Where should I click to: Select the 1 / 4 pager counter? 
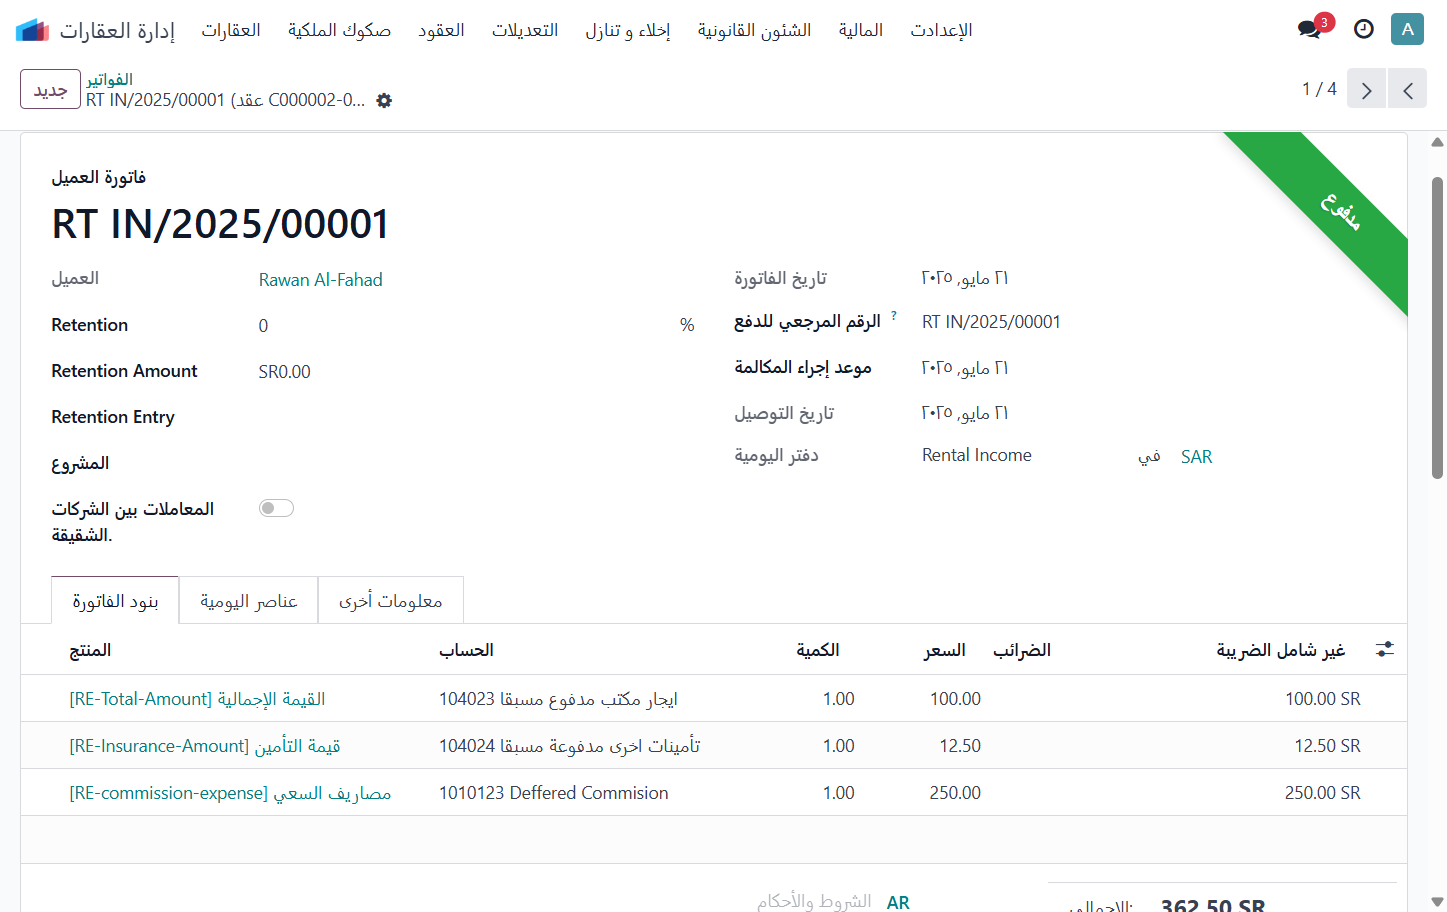tap(1319, 89)
